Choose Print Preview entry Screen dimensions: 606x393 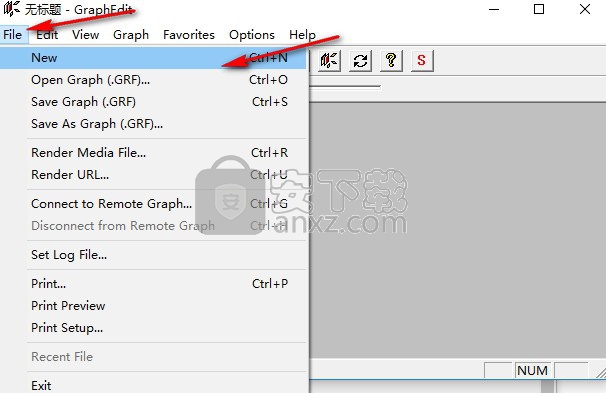pyautogui.click(x=153, y=306)
